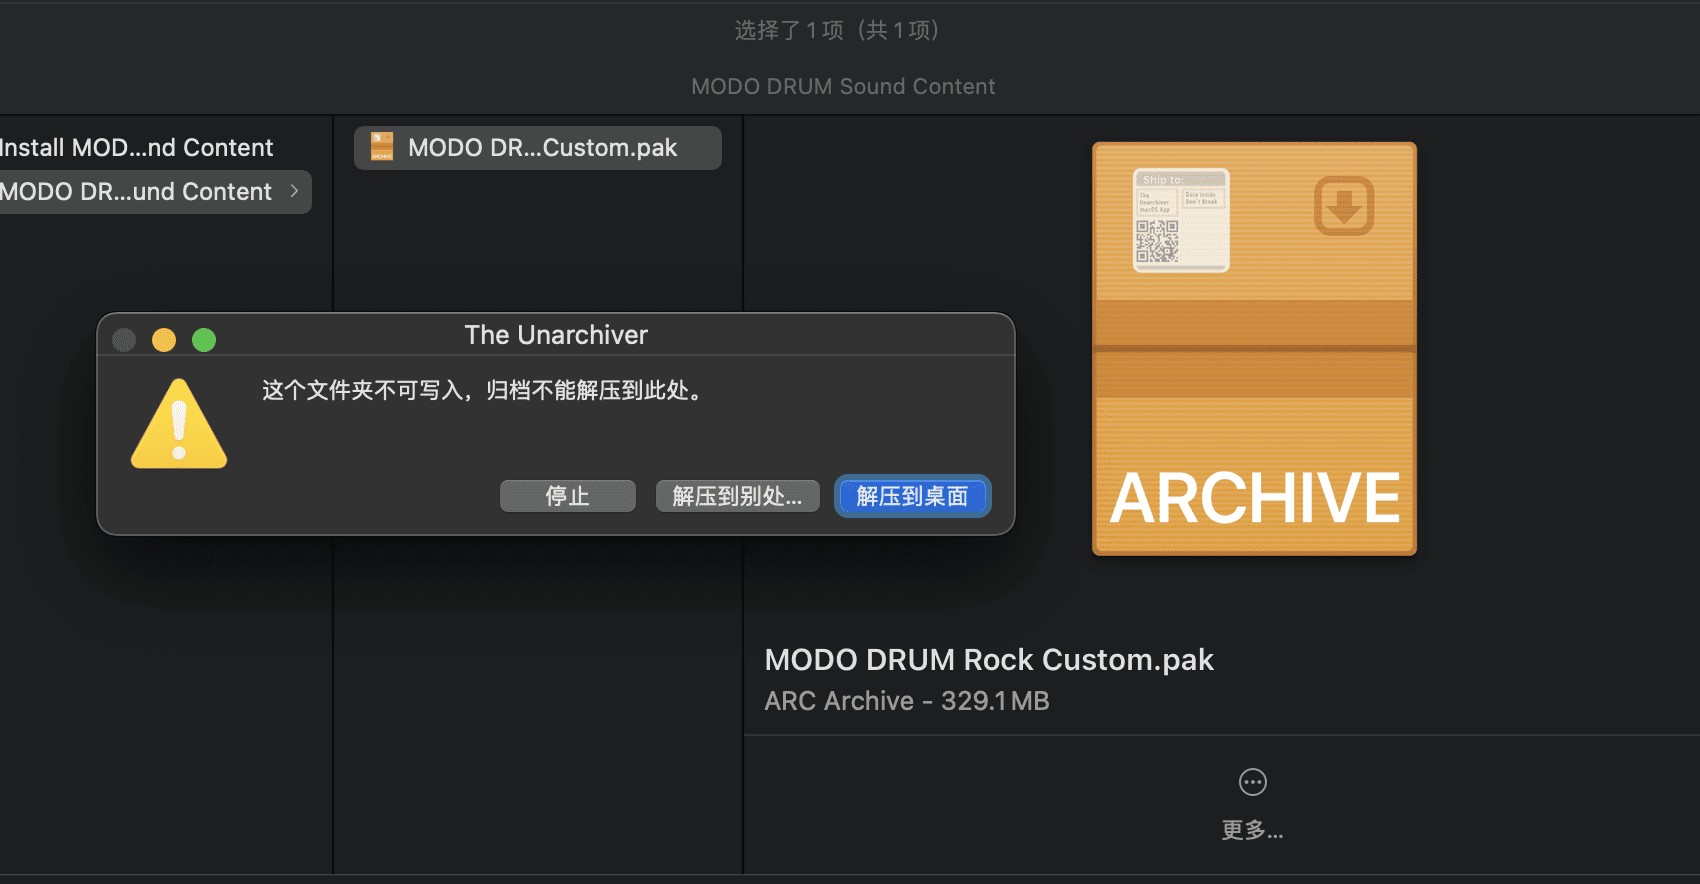Click the pak archive icon in file list
The width and height of the screenshot is (1700, 884).
tap(382, 147)
